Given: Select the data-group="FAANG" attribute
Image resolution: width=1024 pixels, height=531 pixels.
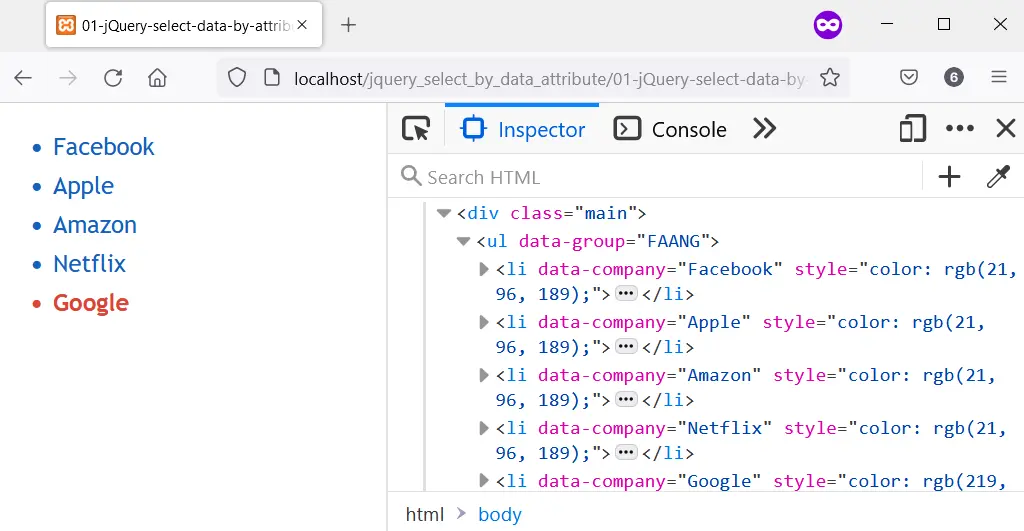Looking at the screenshot, I should (613, 242).
